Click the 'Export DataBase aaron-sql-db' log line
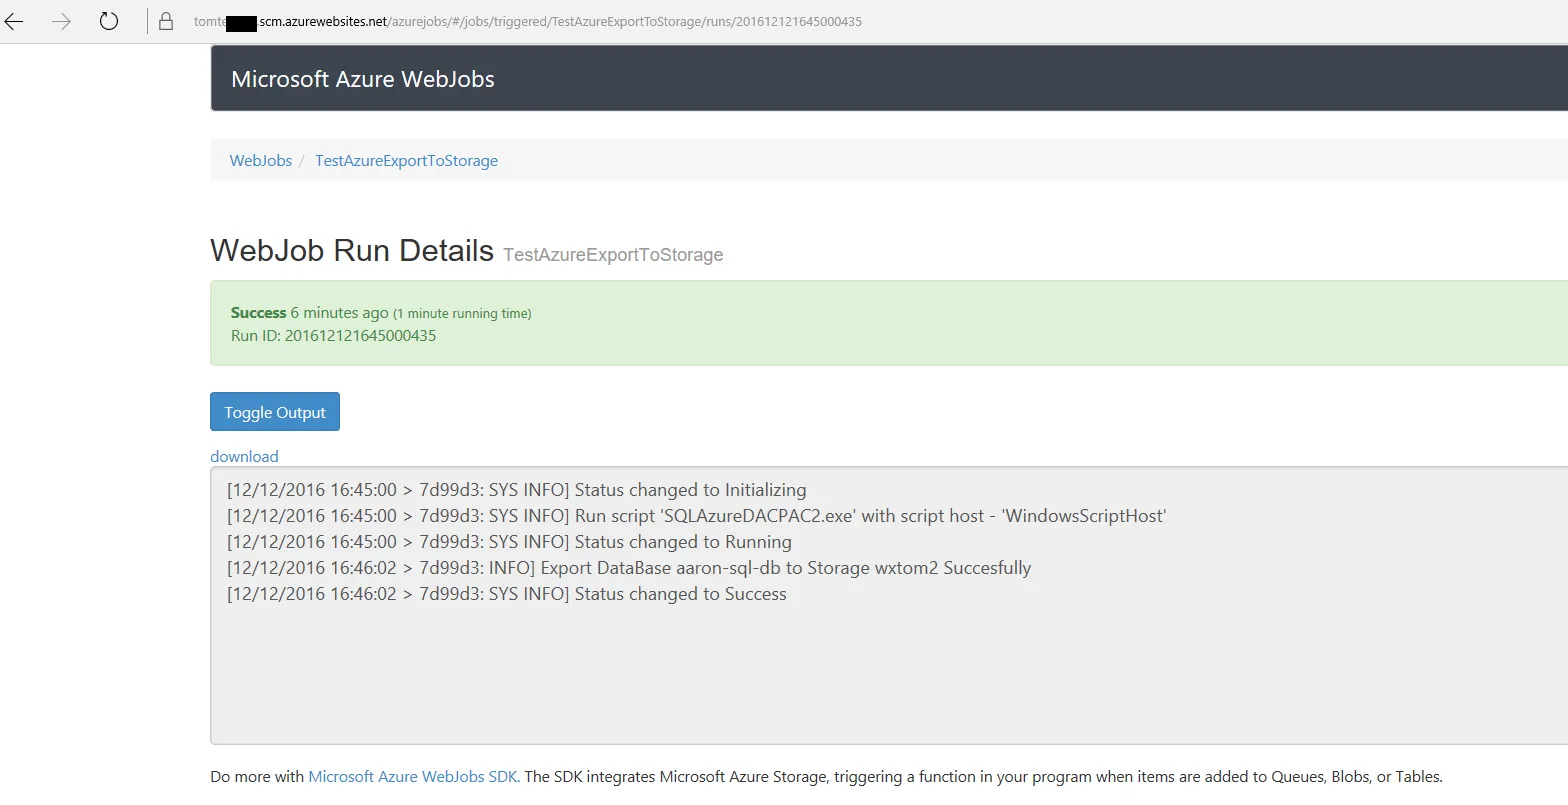 [629, 568]
